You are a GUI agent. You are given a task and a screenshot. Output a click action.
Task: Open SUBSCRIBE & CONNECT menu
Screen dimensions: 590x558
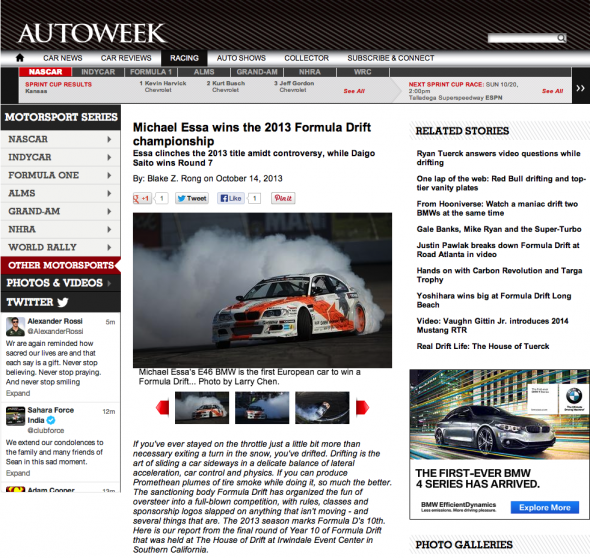[391, 58]
